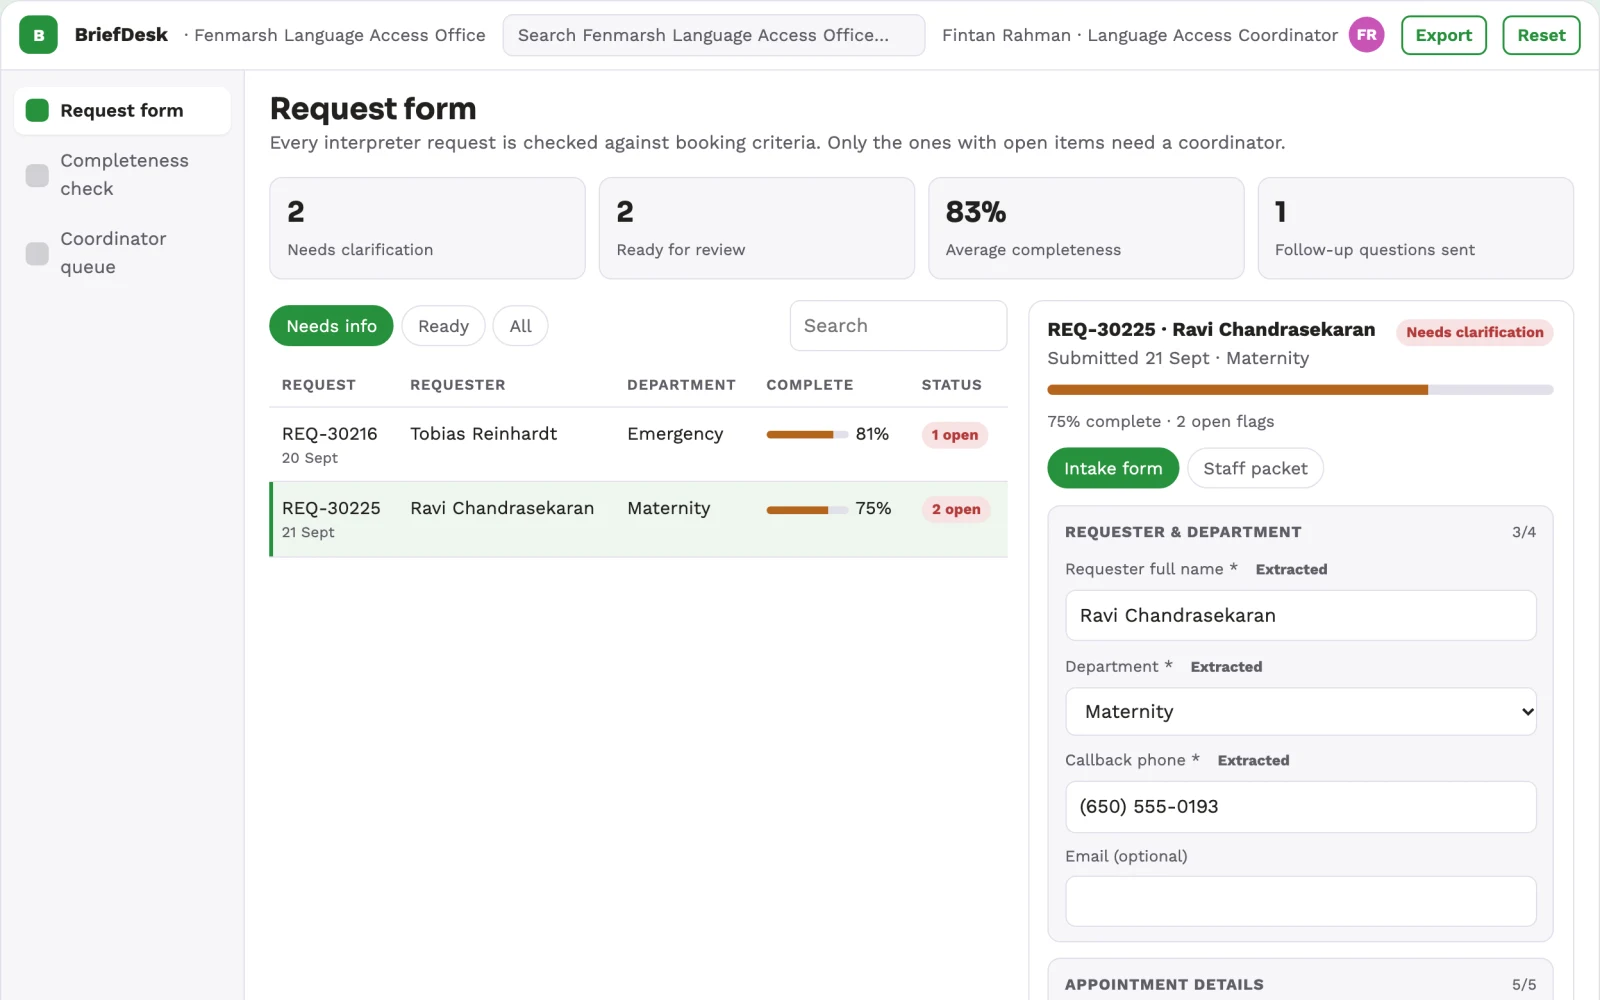The height and width of the screenshot is (1000, 1600).
Task: Click the 81% completeness bar
Action: (807, 435)
